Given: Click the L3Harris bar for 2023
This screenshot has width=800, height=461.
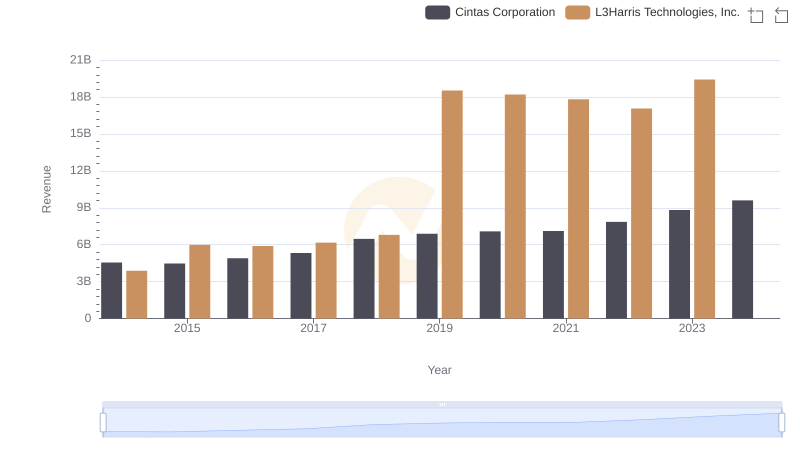Looking at the screenshot, I should pyautogui.click(x=705, y=199).
